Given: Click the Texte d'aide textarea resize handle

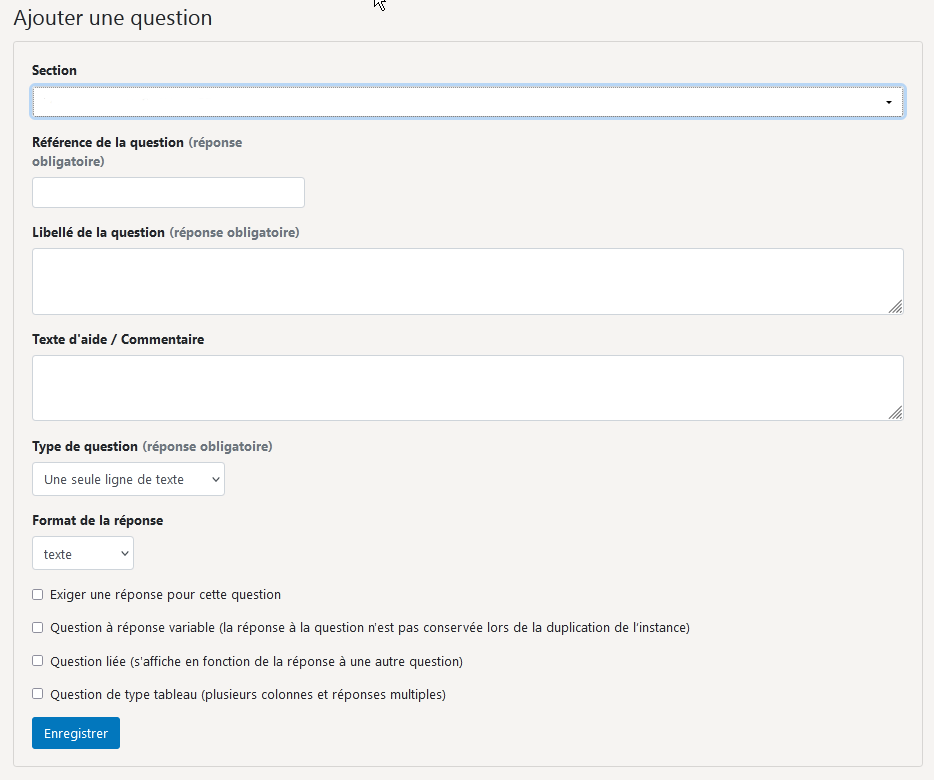Looking at the screenshot, I should click(895, 412).
